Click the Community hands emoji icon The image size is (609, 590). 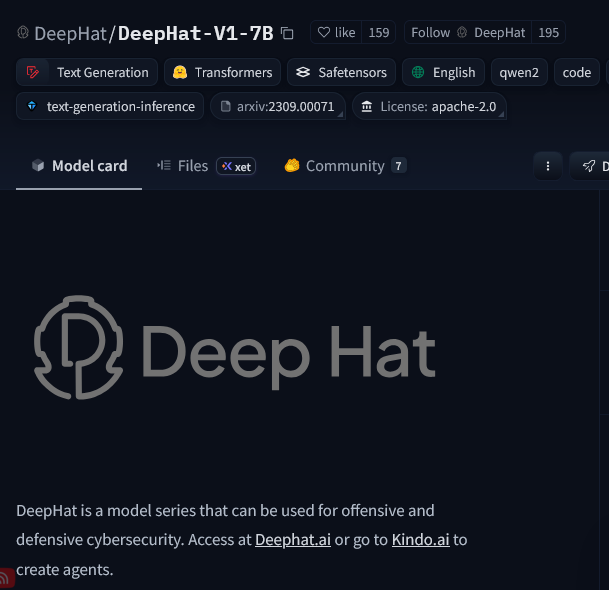(x=292, y=166)
